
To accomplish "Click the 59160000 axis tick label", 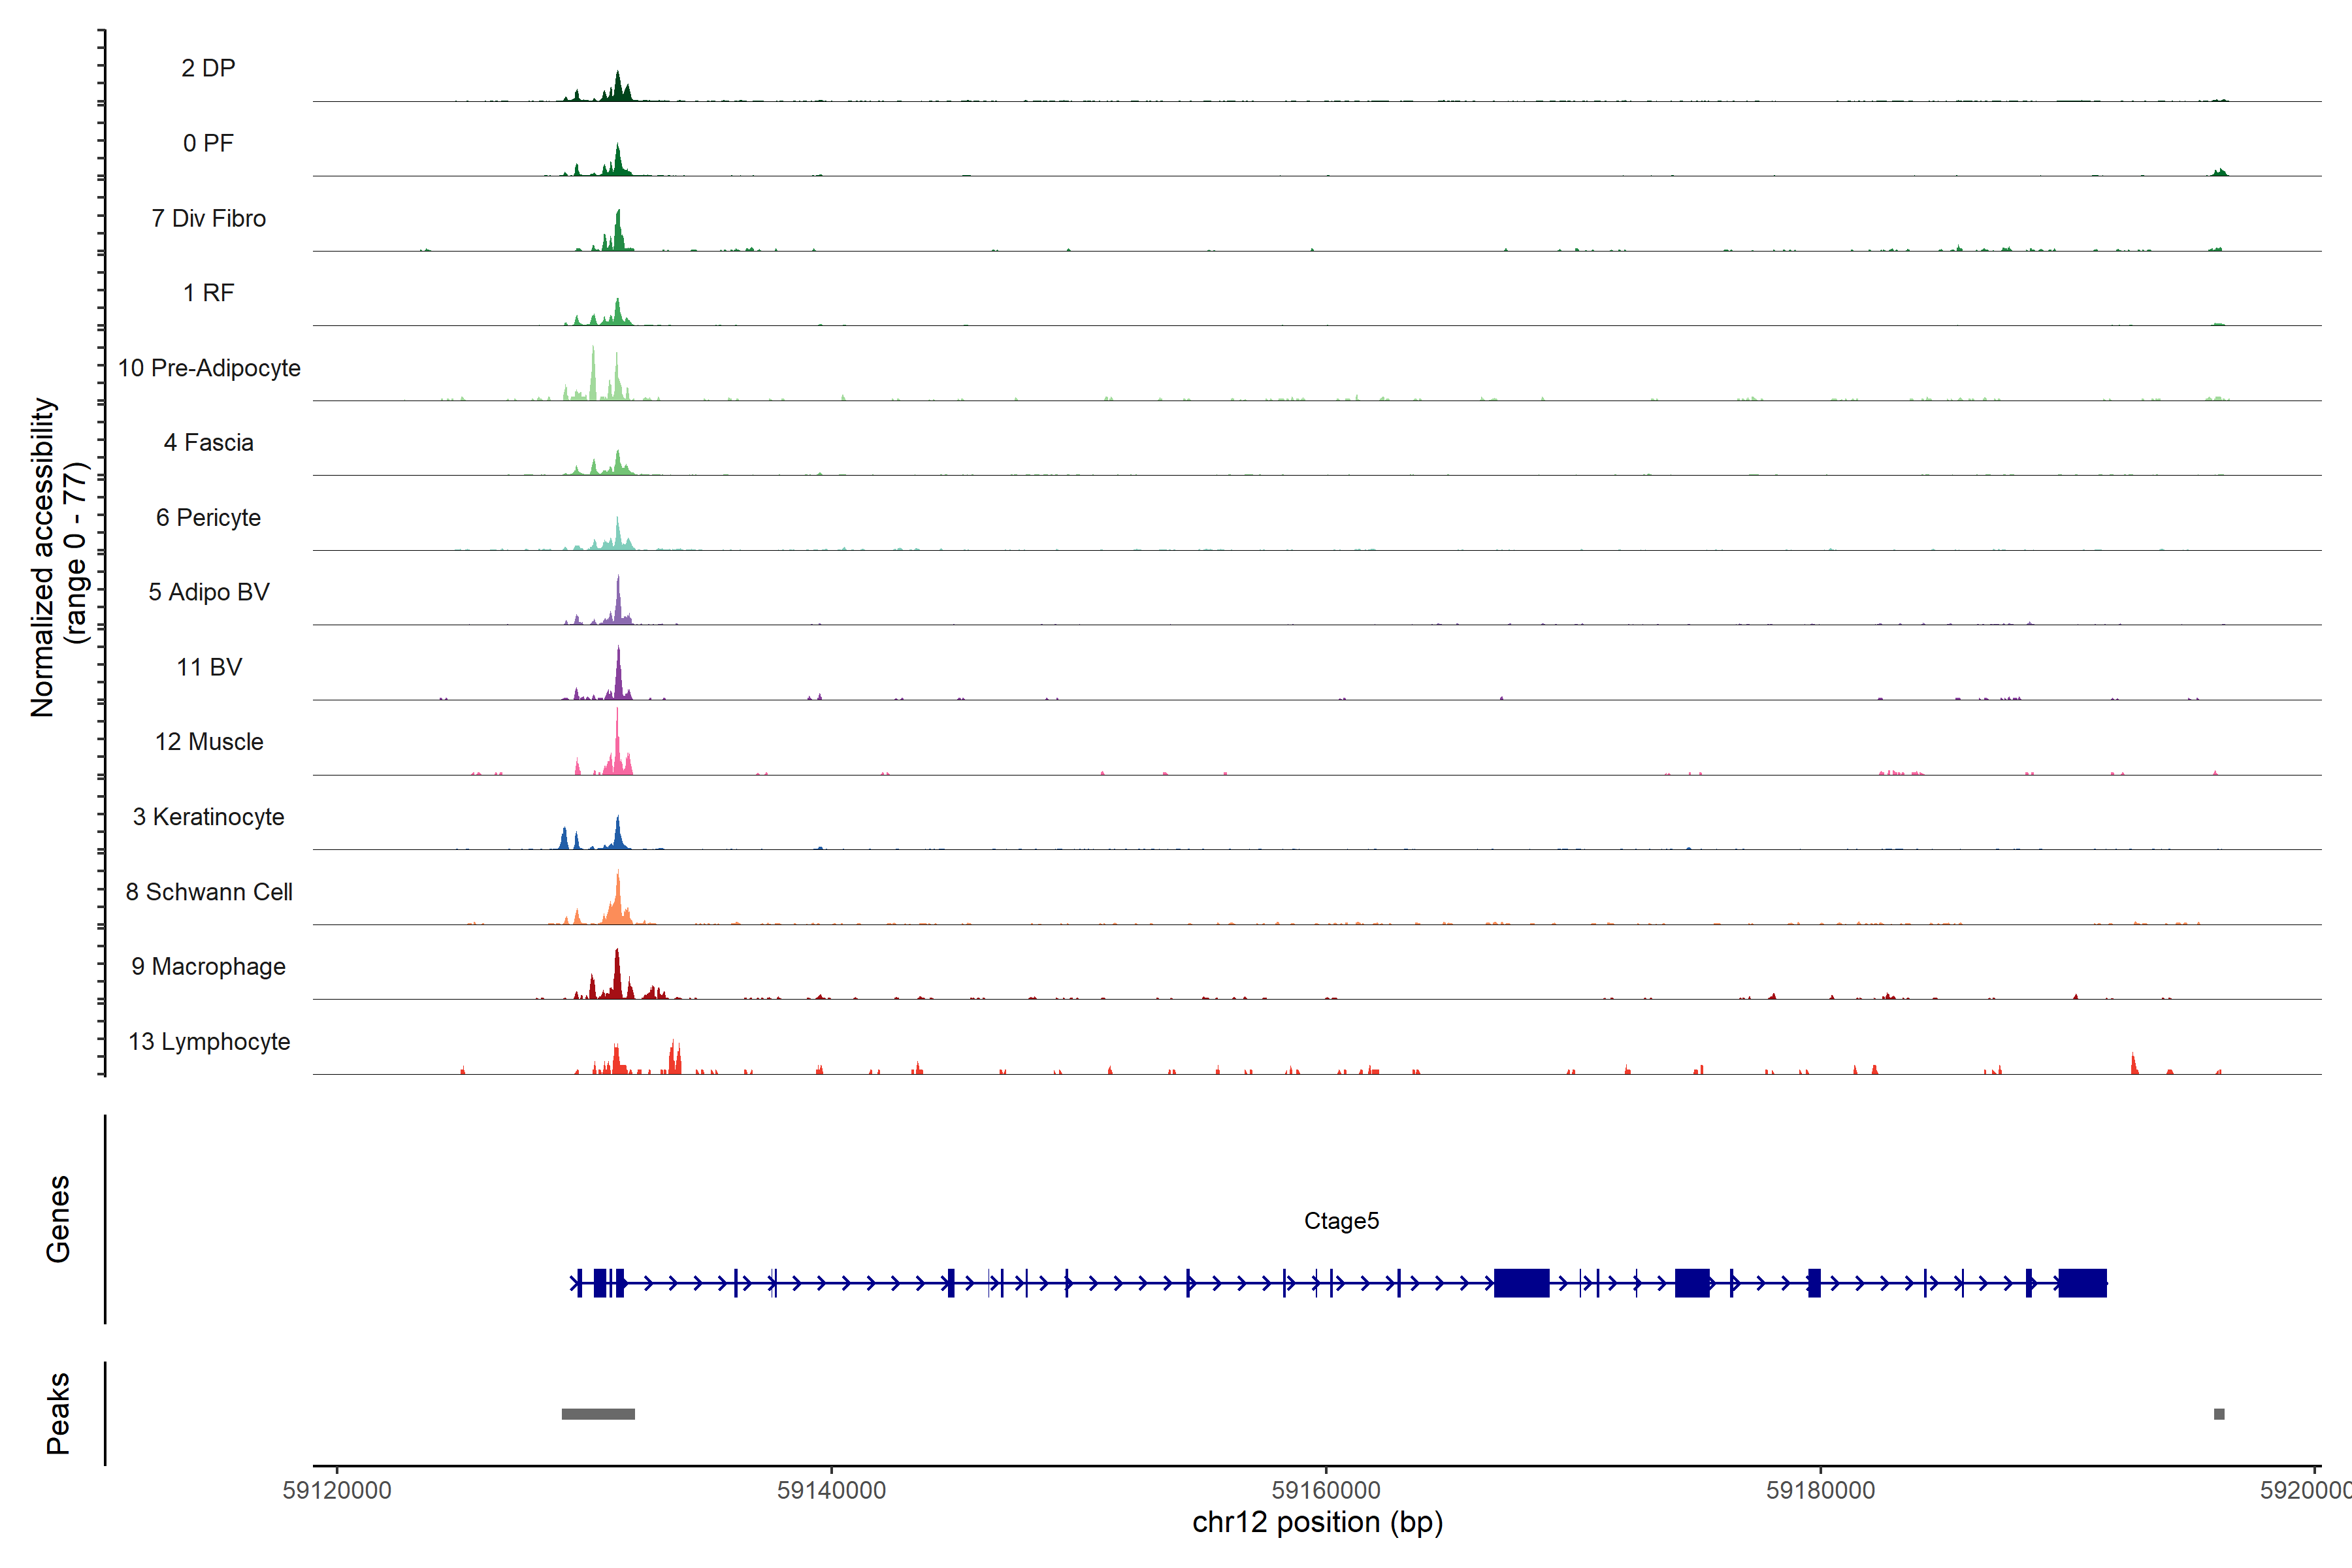I will click(1325, 1490).
